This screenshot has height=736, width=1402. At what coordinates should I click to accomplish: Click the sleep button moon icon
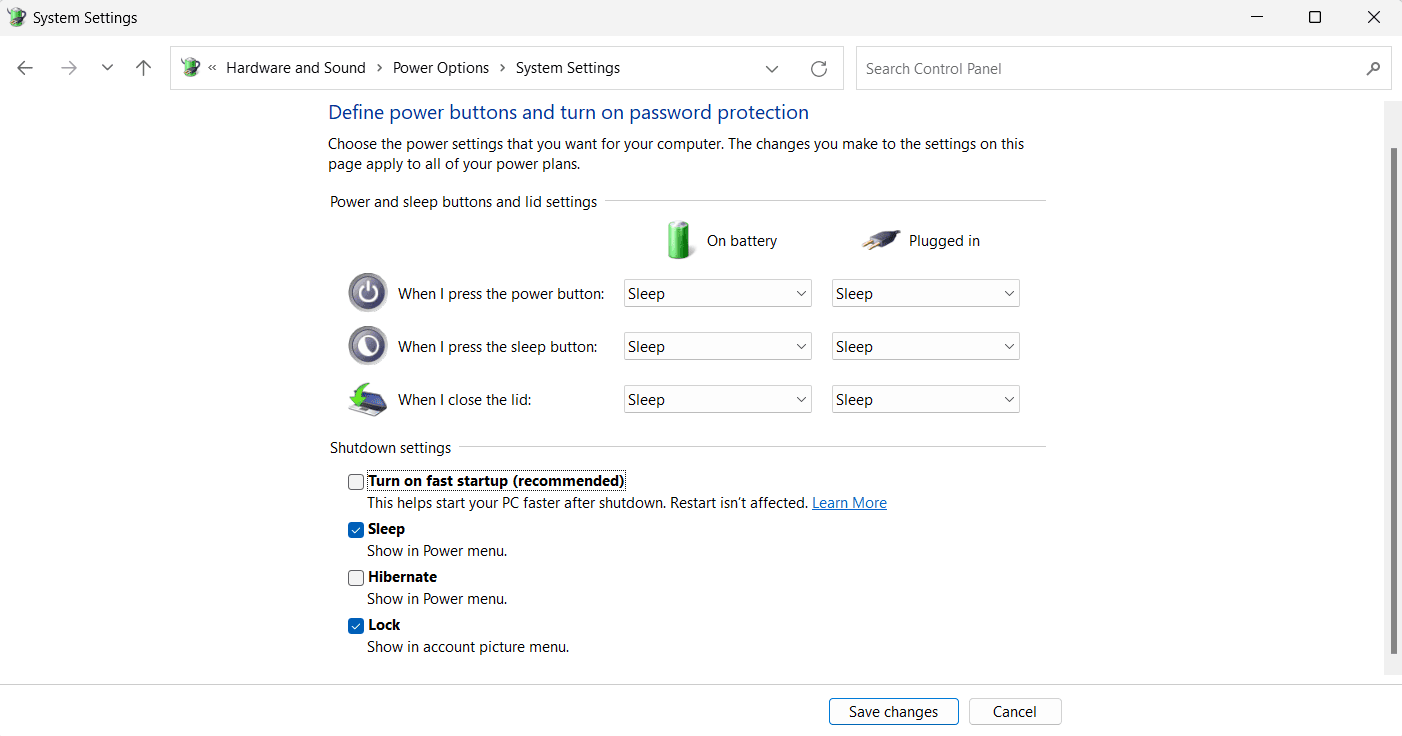[x=367, y=346]
